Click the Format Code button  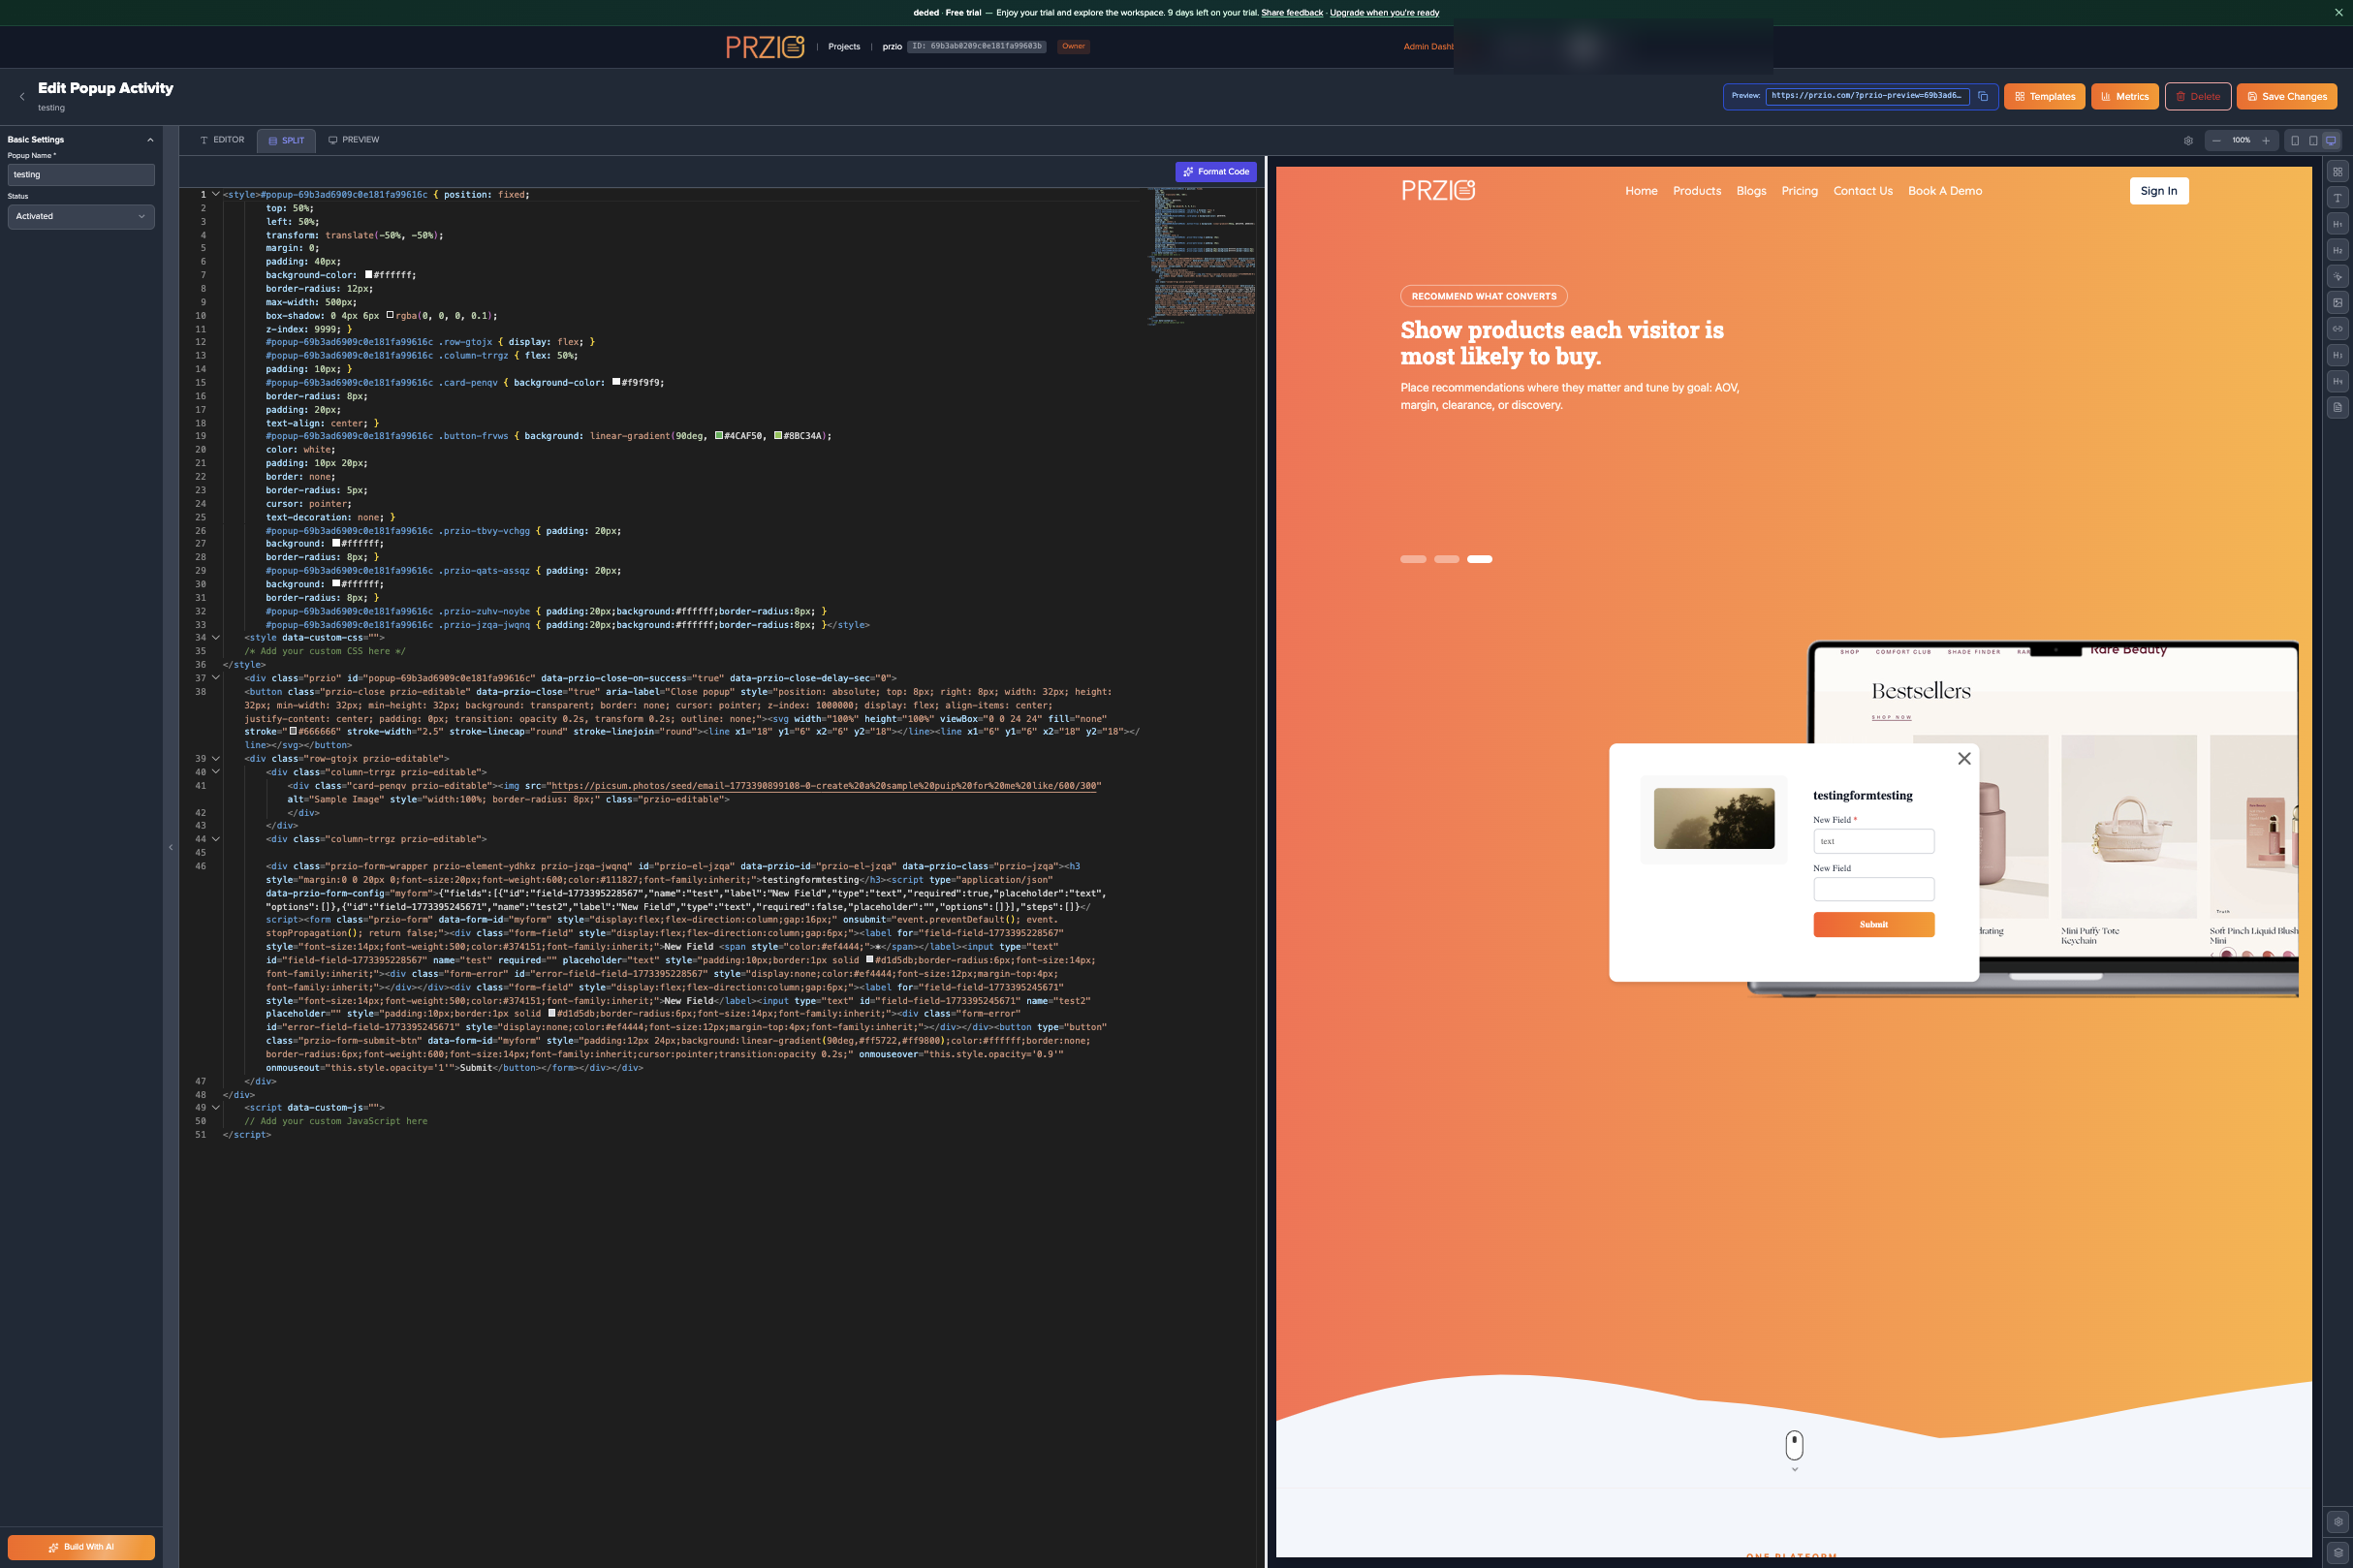[x=1216, y=172]
